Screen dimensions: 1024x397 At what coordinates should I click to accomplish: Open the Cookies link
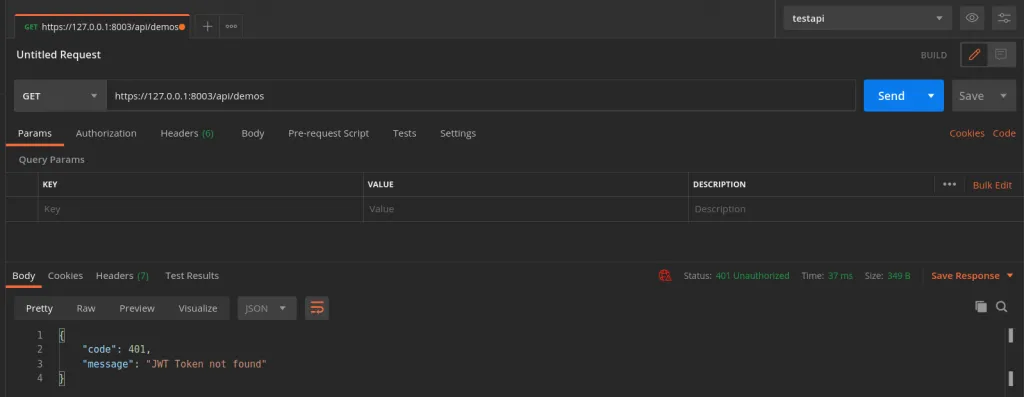pos(967,133)
